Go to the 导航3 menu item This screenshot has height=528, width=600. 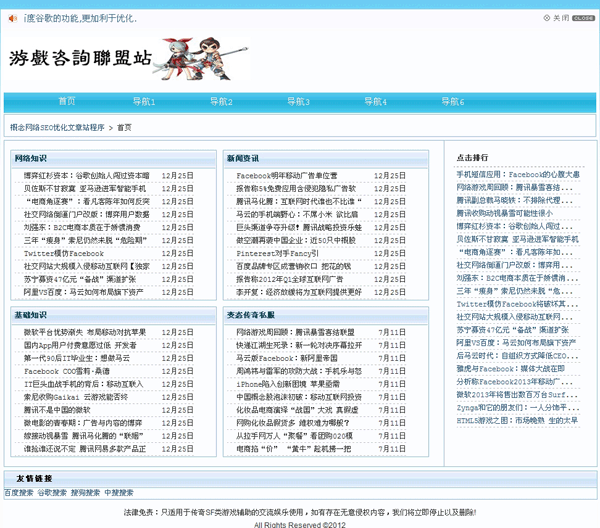[x=299, y=101]
